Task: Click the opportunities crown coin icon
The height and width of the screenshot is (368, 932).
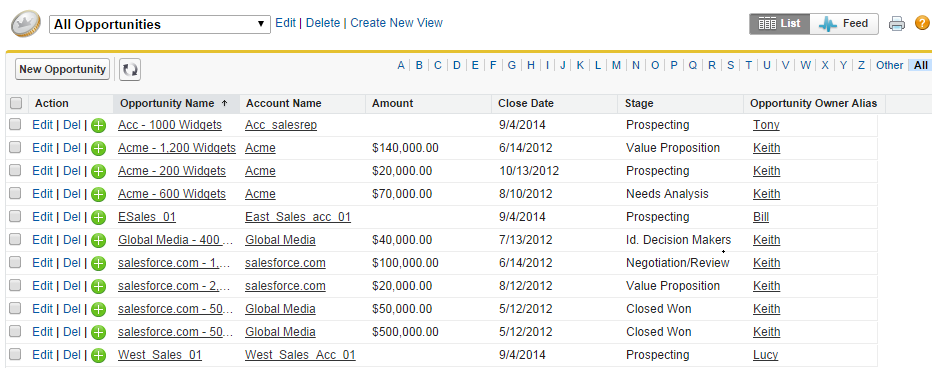Action: (x=26, y=24)
